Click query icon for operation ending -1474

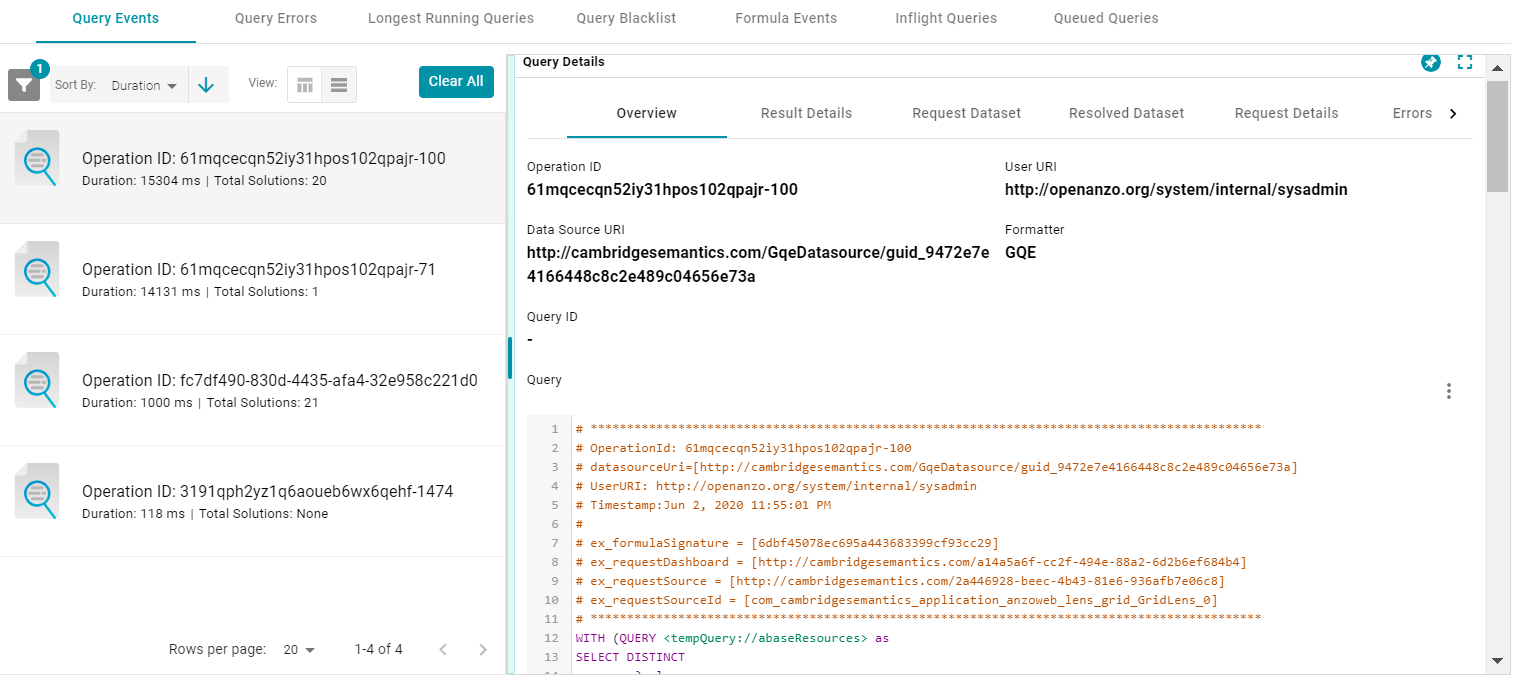click(x=38, y=492)
